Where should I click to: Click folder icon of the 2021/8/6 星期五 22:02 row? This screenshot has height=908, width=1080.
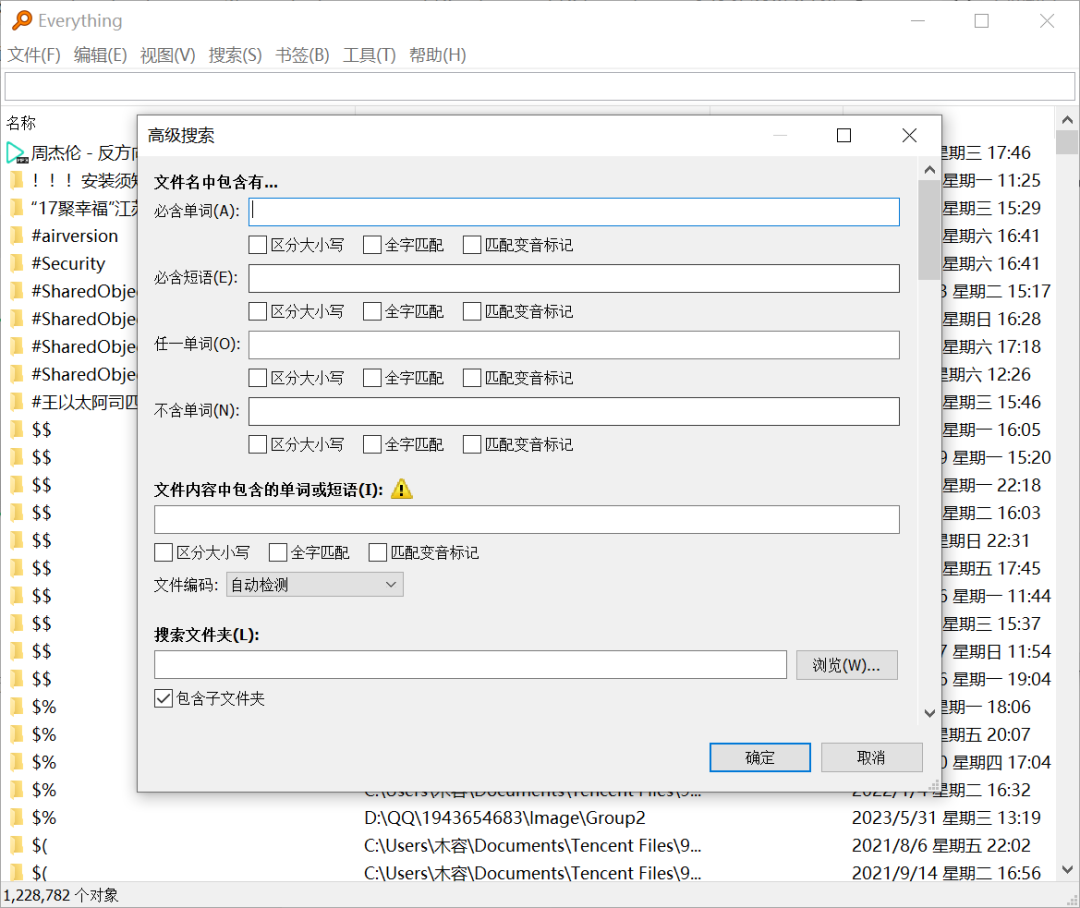(x=17, y=845)
